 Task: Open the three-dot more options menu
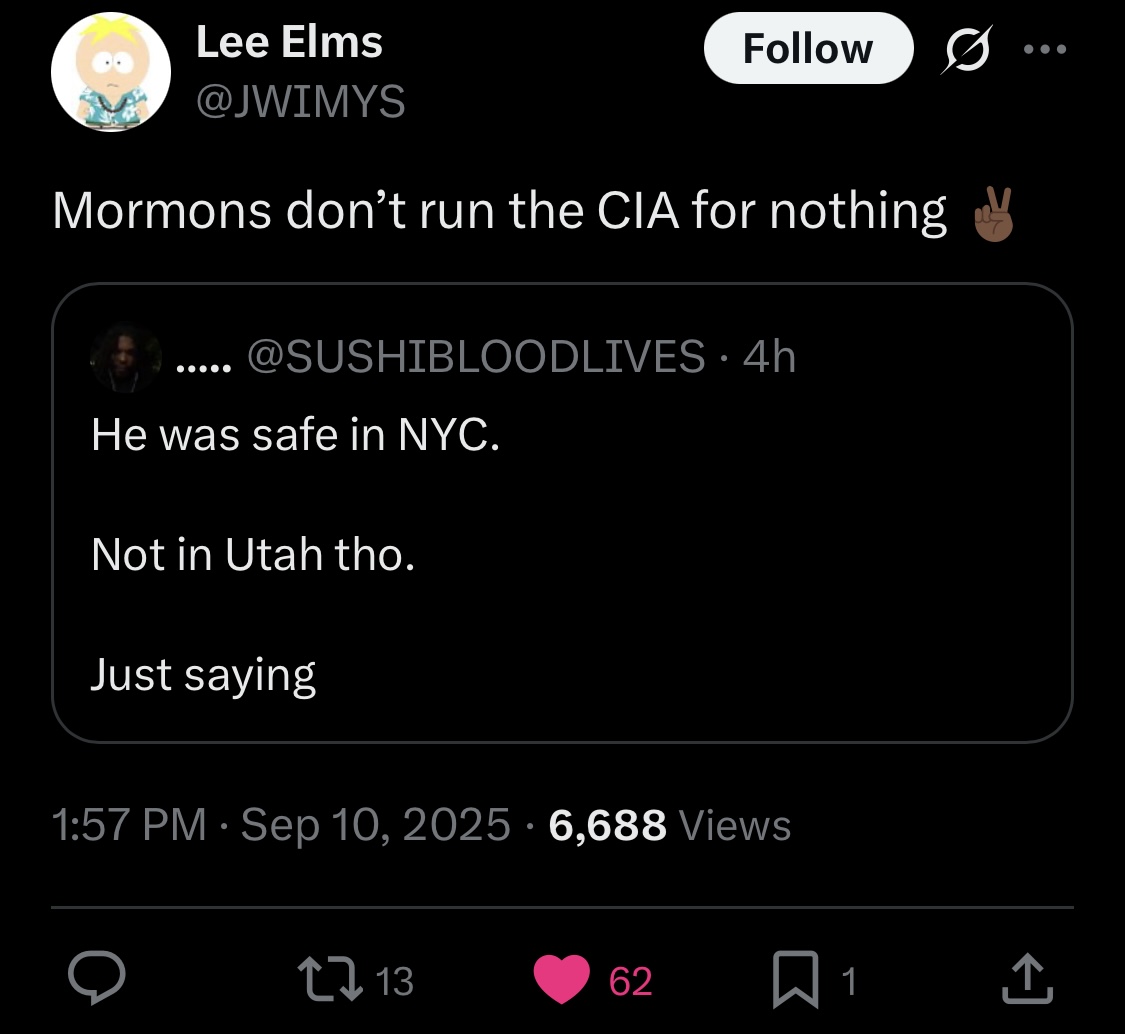(1047, 49)
